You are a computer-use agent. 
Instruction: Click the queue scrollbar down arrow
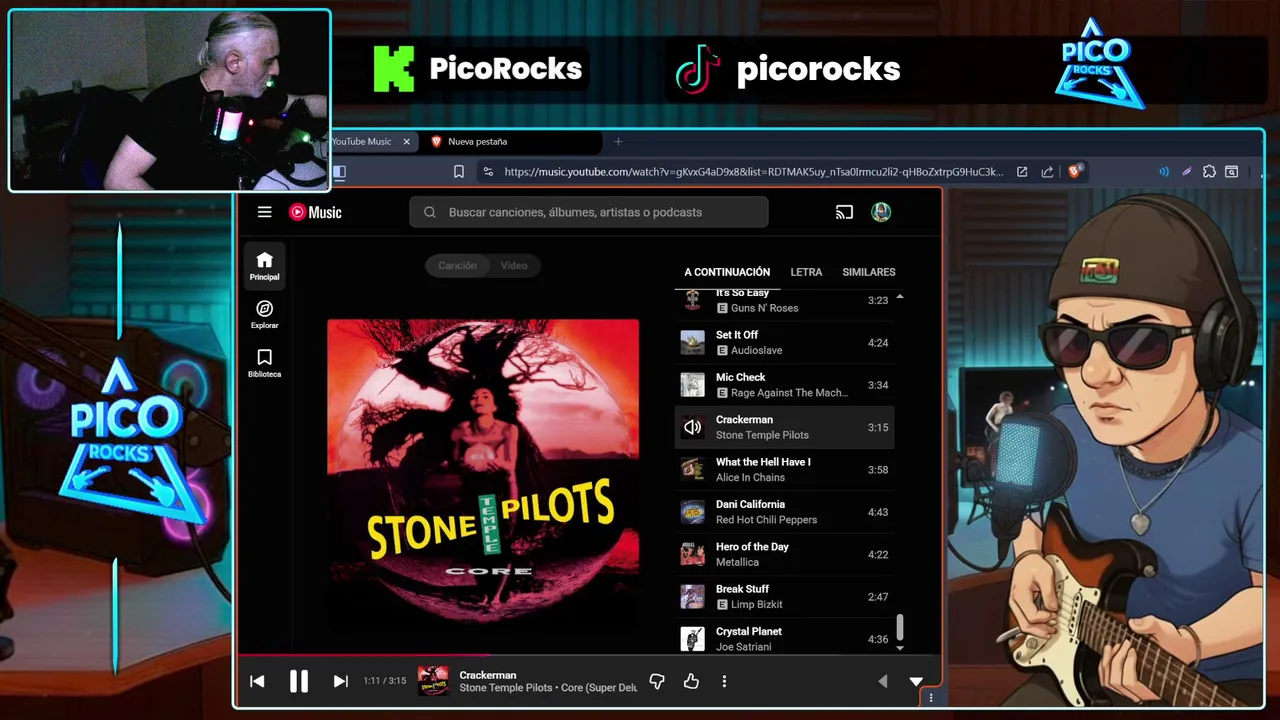tap(900, 648)
